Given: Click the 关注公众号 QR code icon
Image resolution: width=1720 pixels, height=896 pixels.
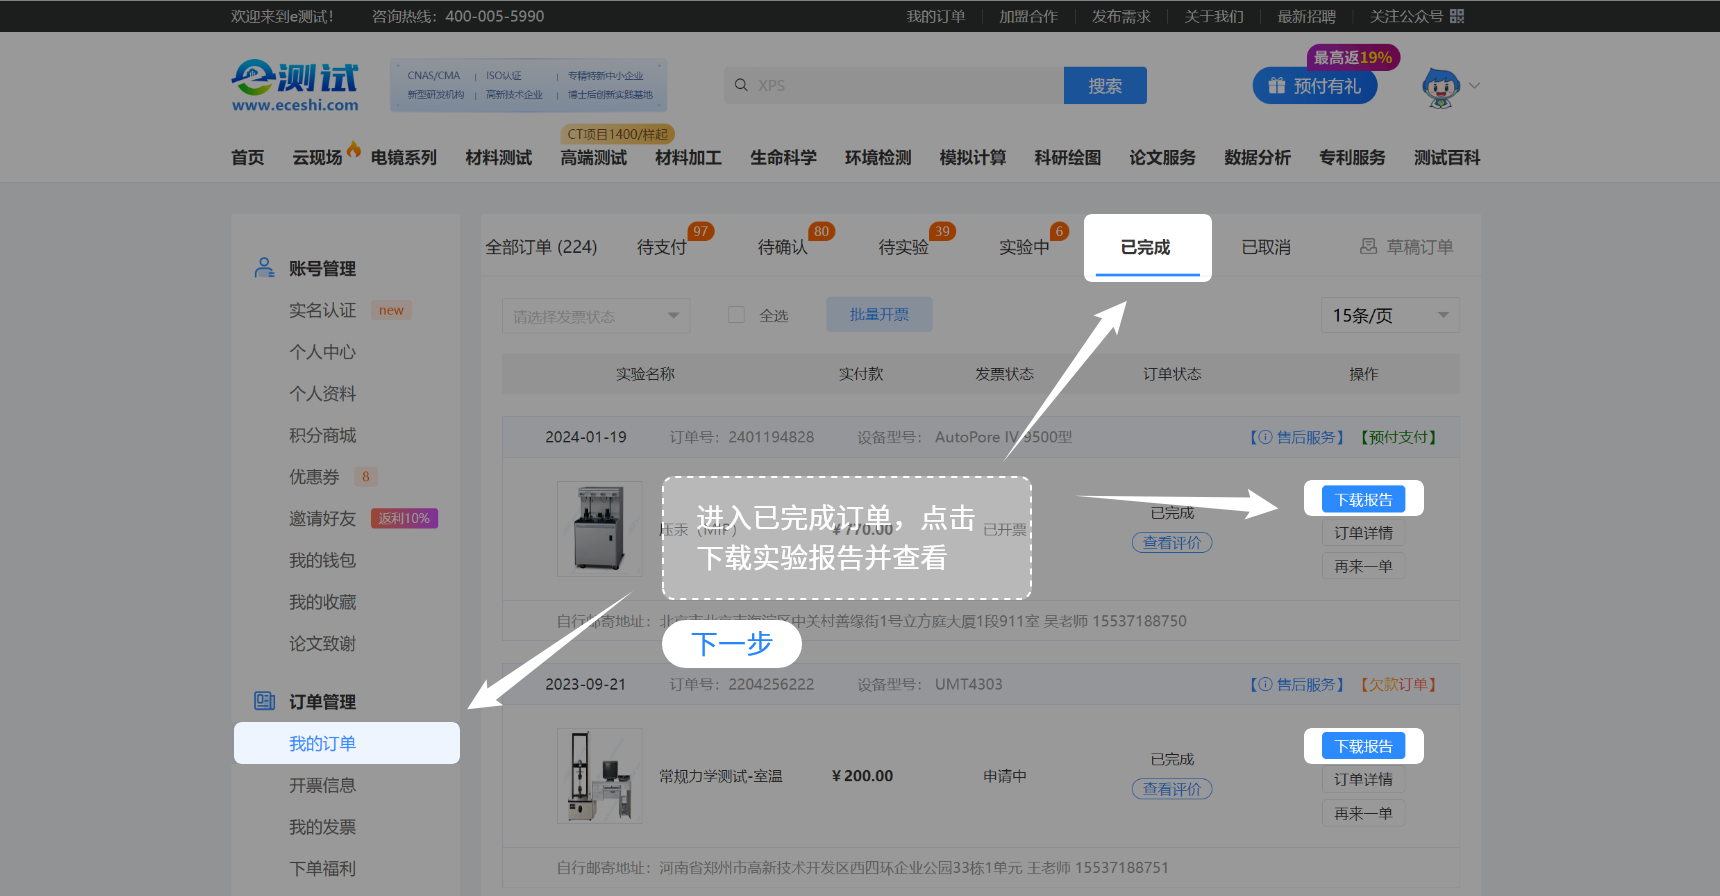Looking at the screenshot, I should [1457, 16].
